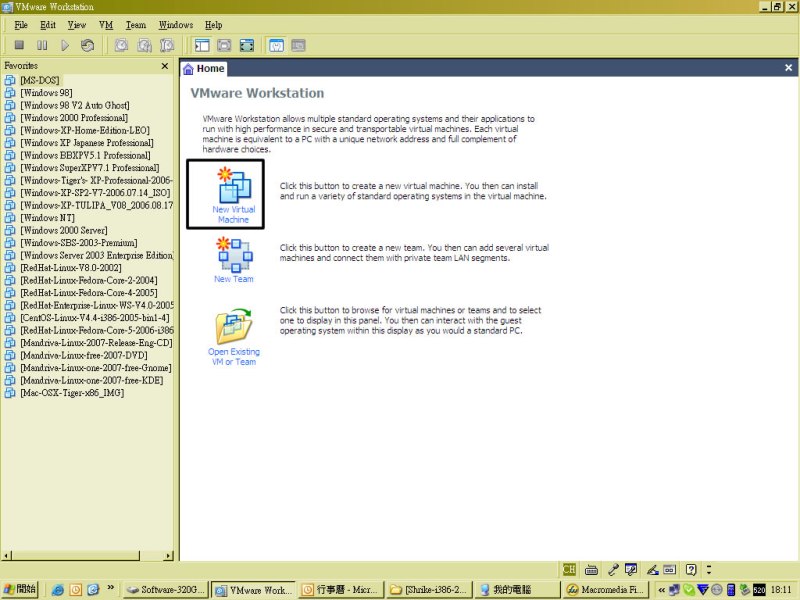Open the Snapshot Manager toolbar icon

tap(167, 45)
